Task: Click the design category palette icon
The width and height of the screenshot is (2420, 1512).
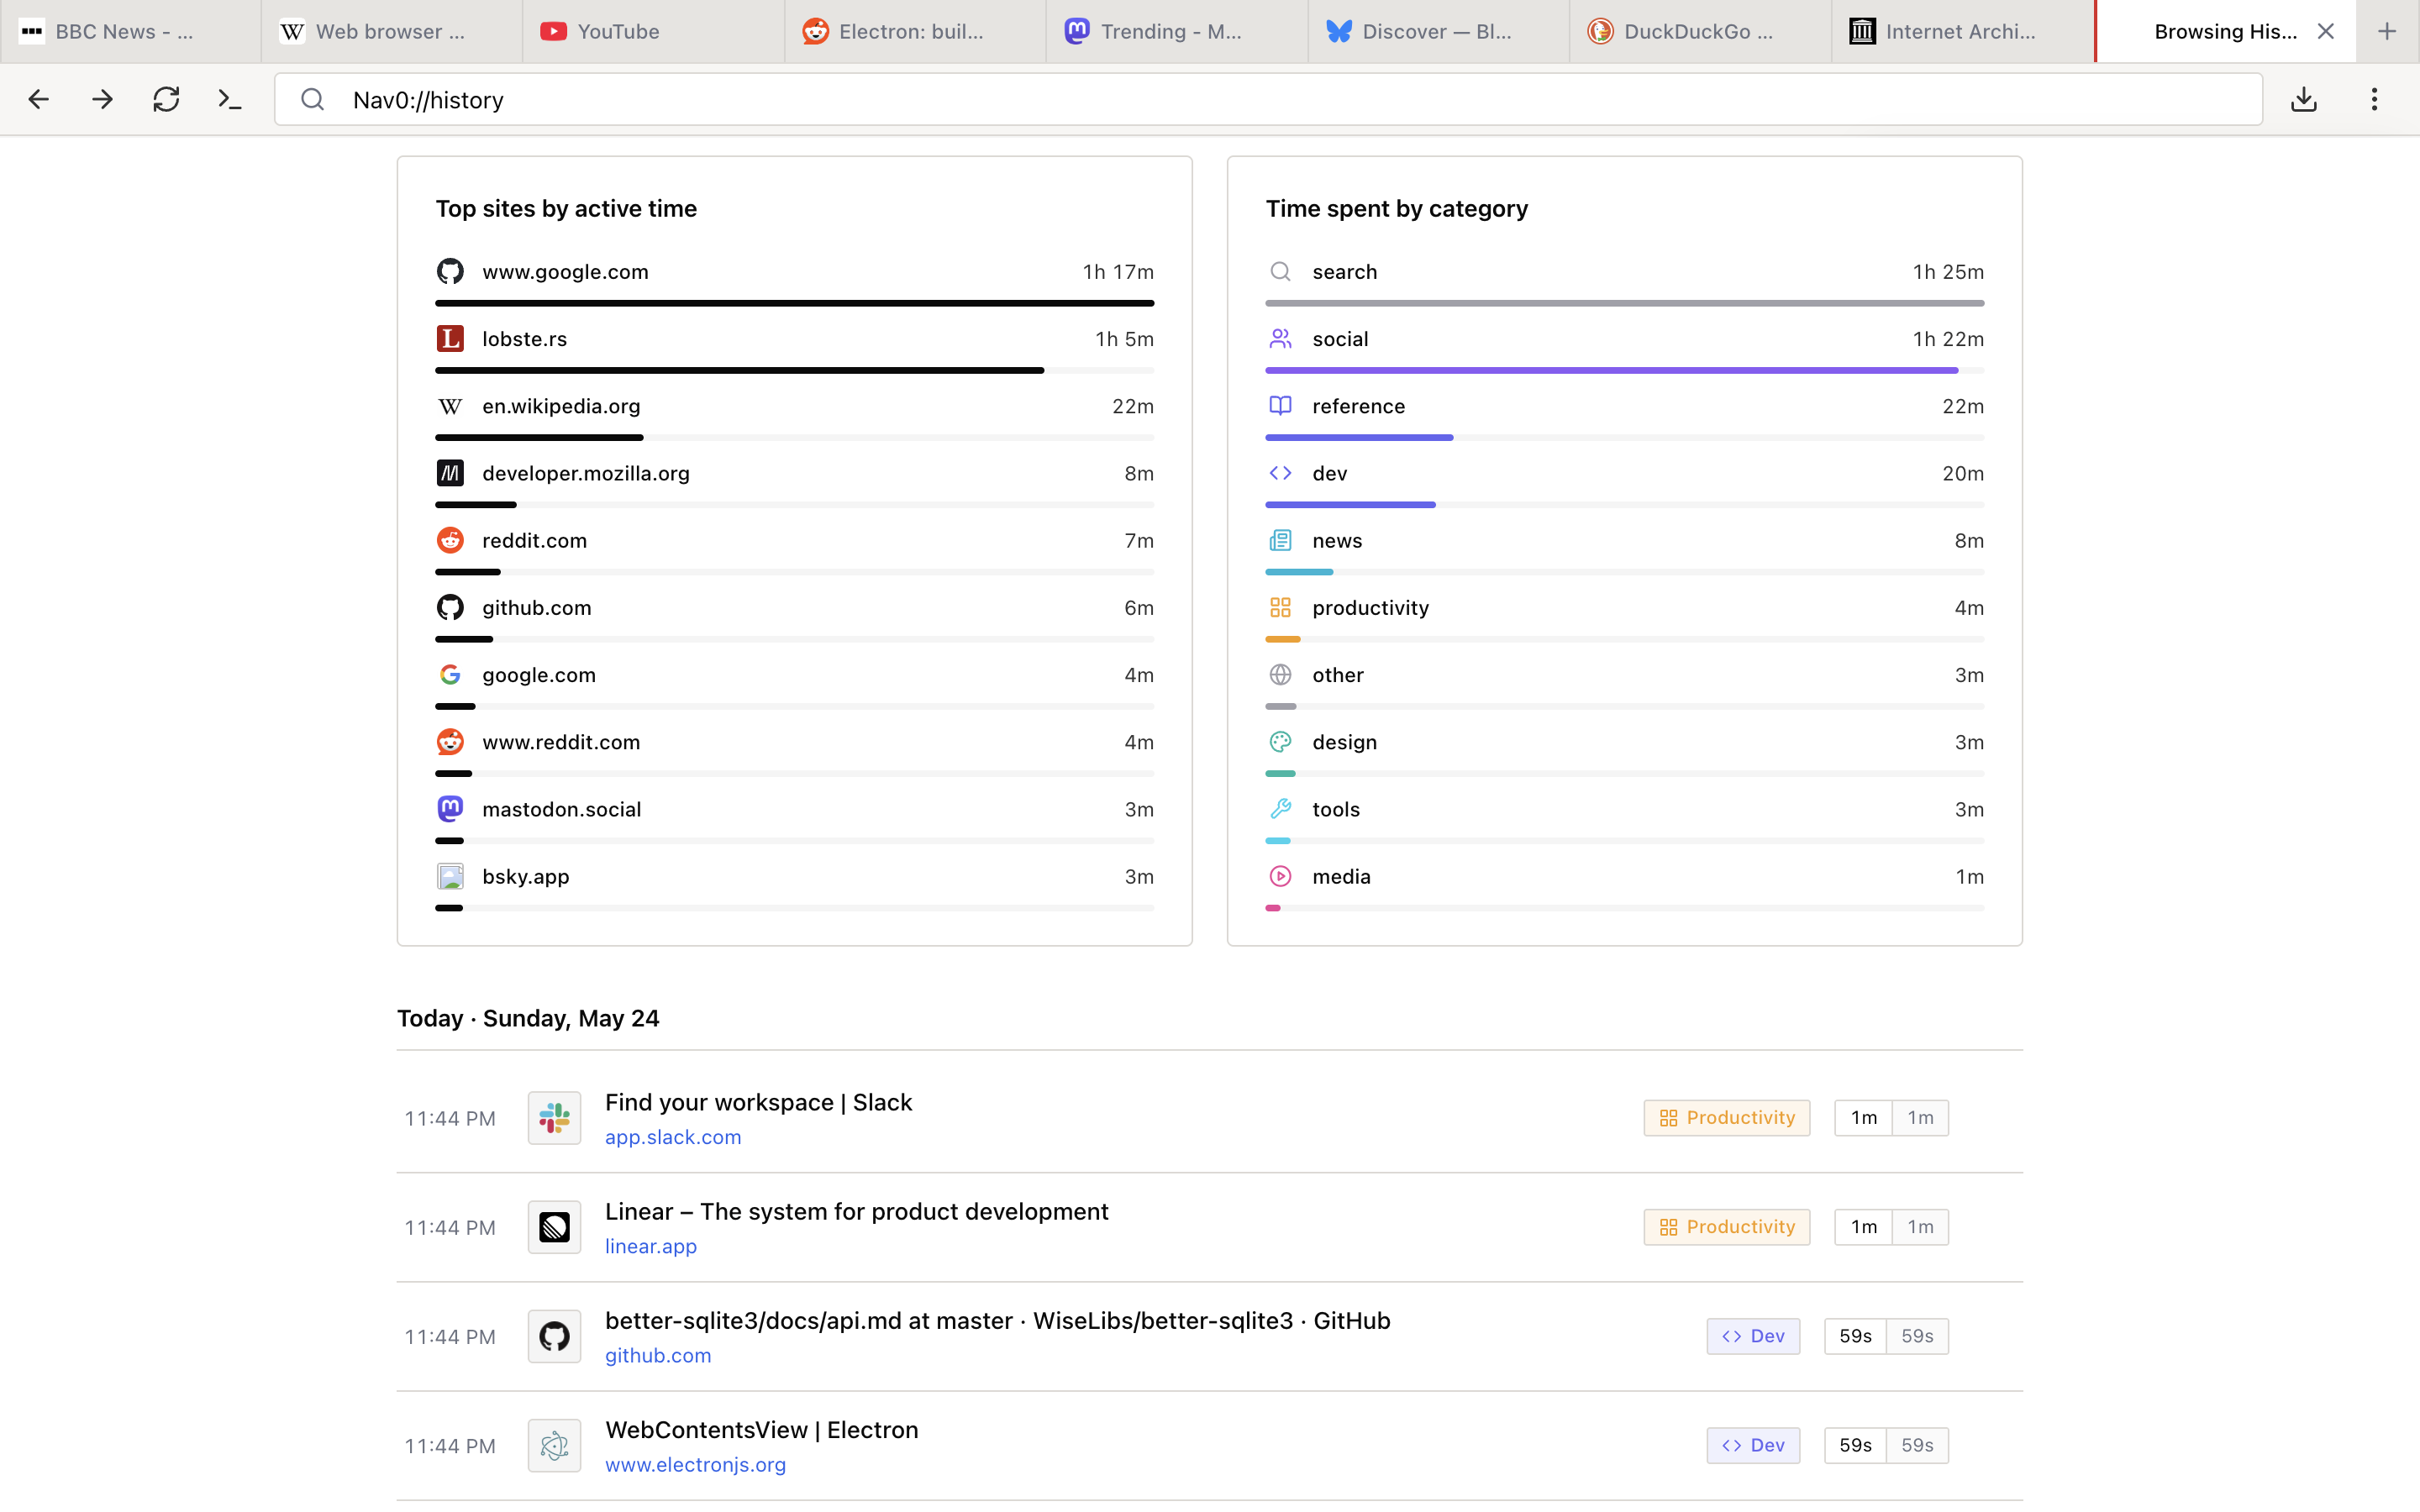Action: coord(1280,742)
